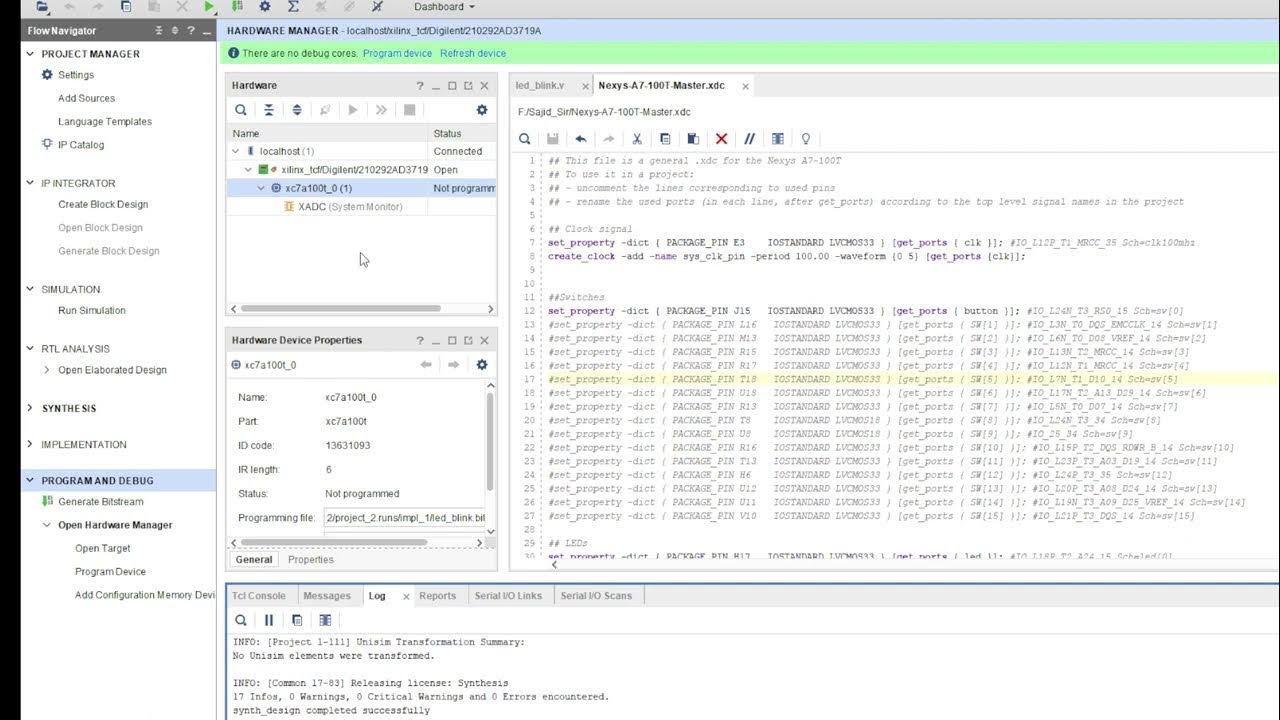Viewport: 1280px width, 720px height.
Task: Open Serial I/O Scans tab
Action: (596, 596)
